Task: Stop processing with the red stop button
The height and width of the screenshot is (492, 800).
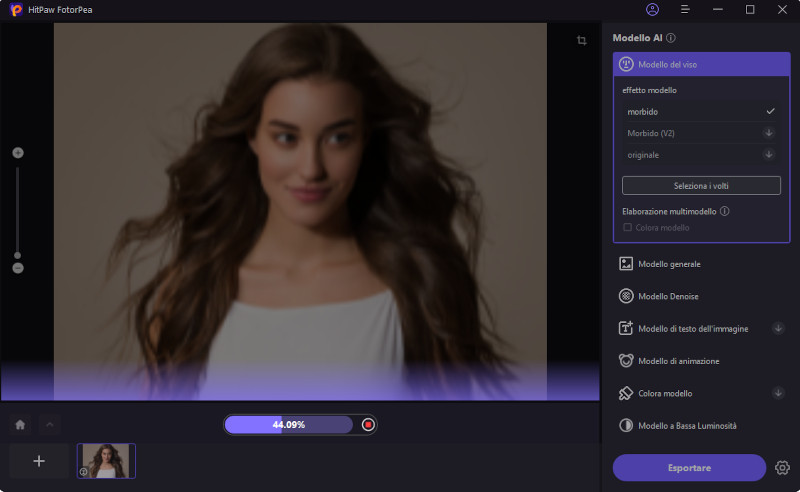Action: [368, 425]
